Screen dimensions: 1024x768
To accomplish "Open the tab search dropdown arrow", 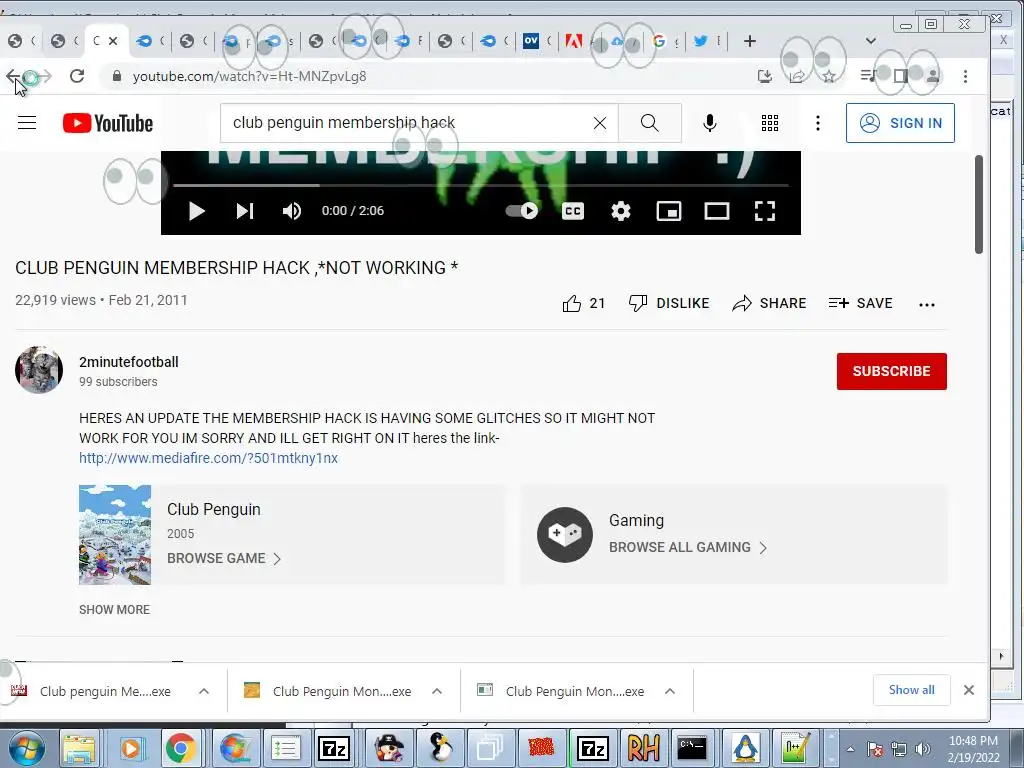I will pos(871,41).
